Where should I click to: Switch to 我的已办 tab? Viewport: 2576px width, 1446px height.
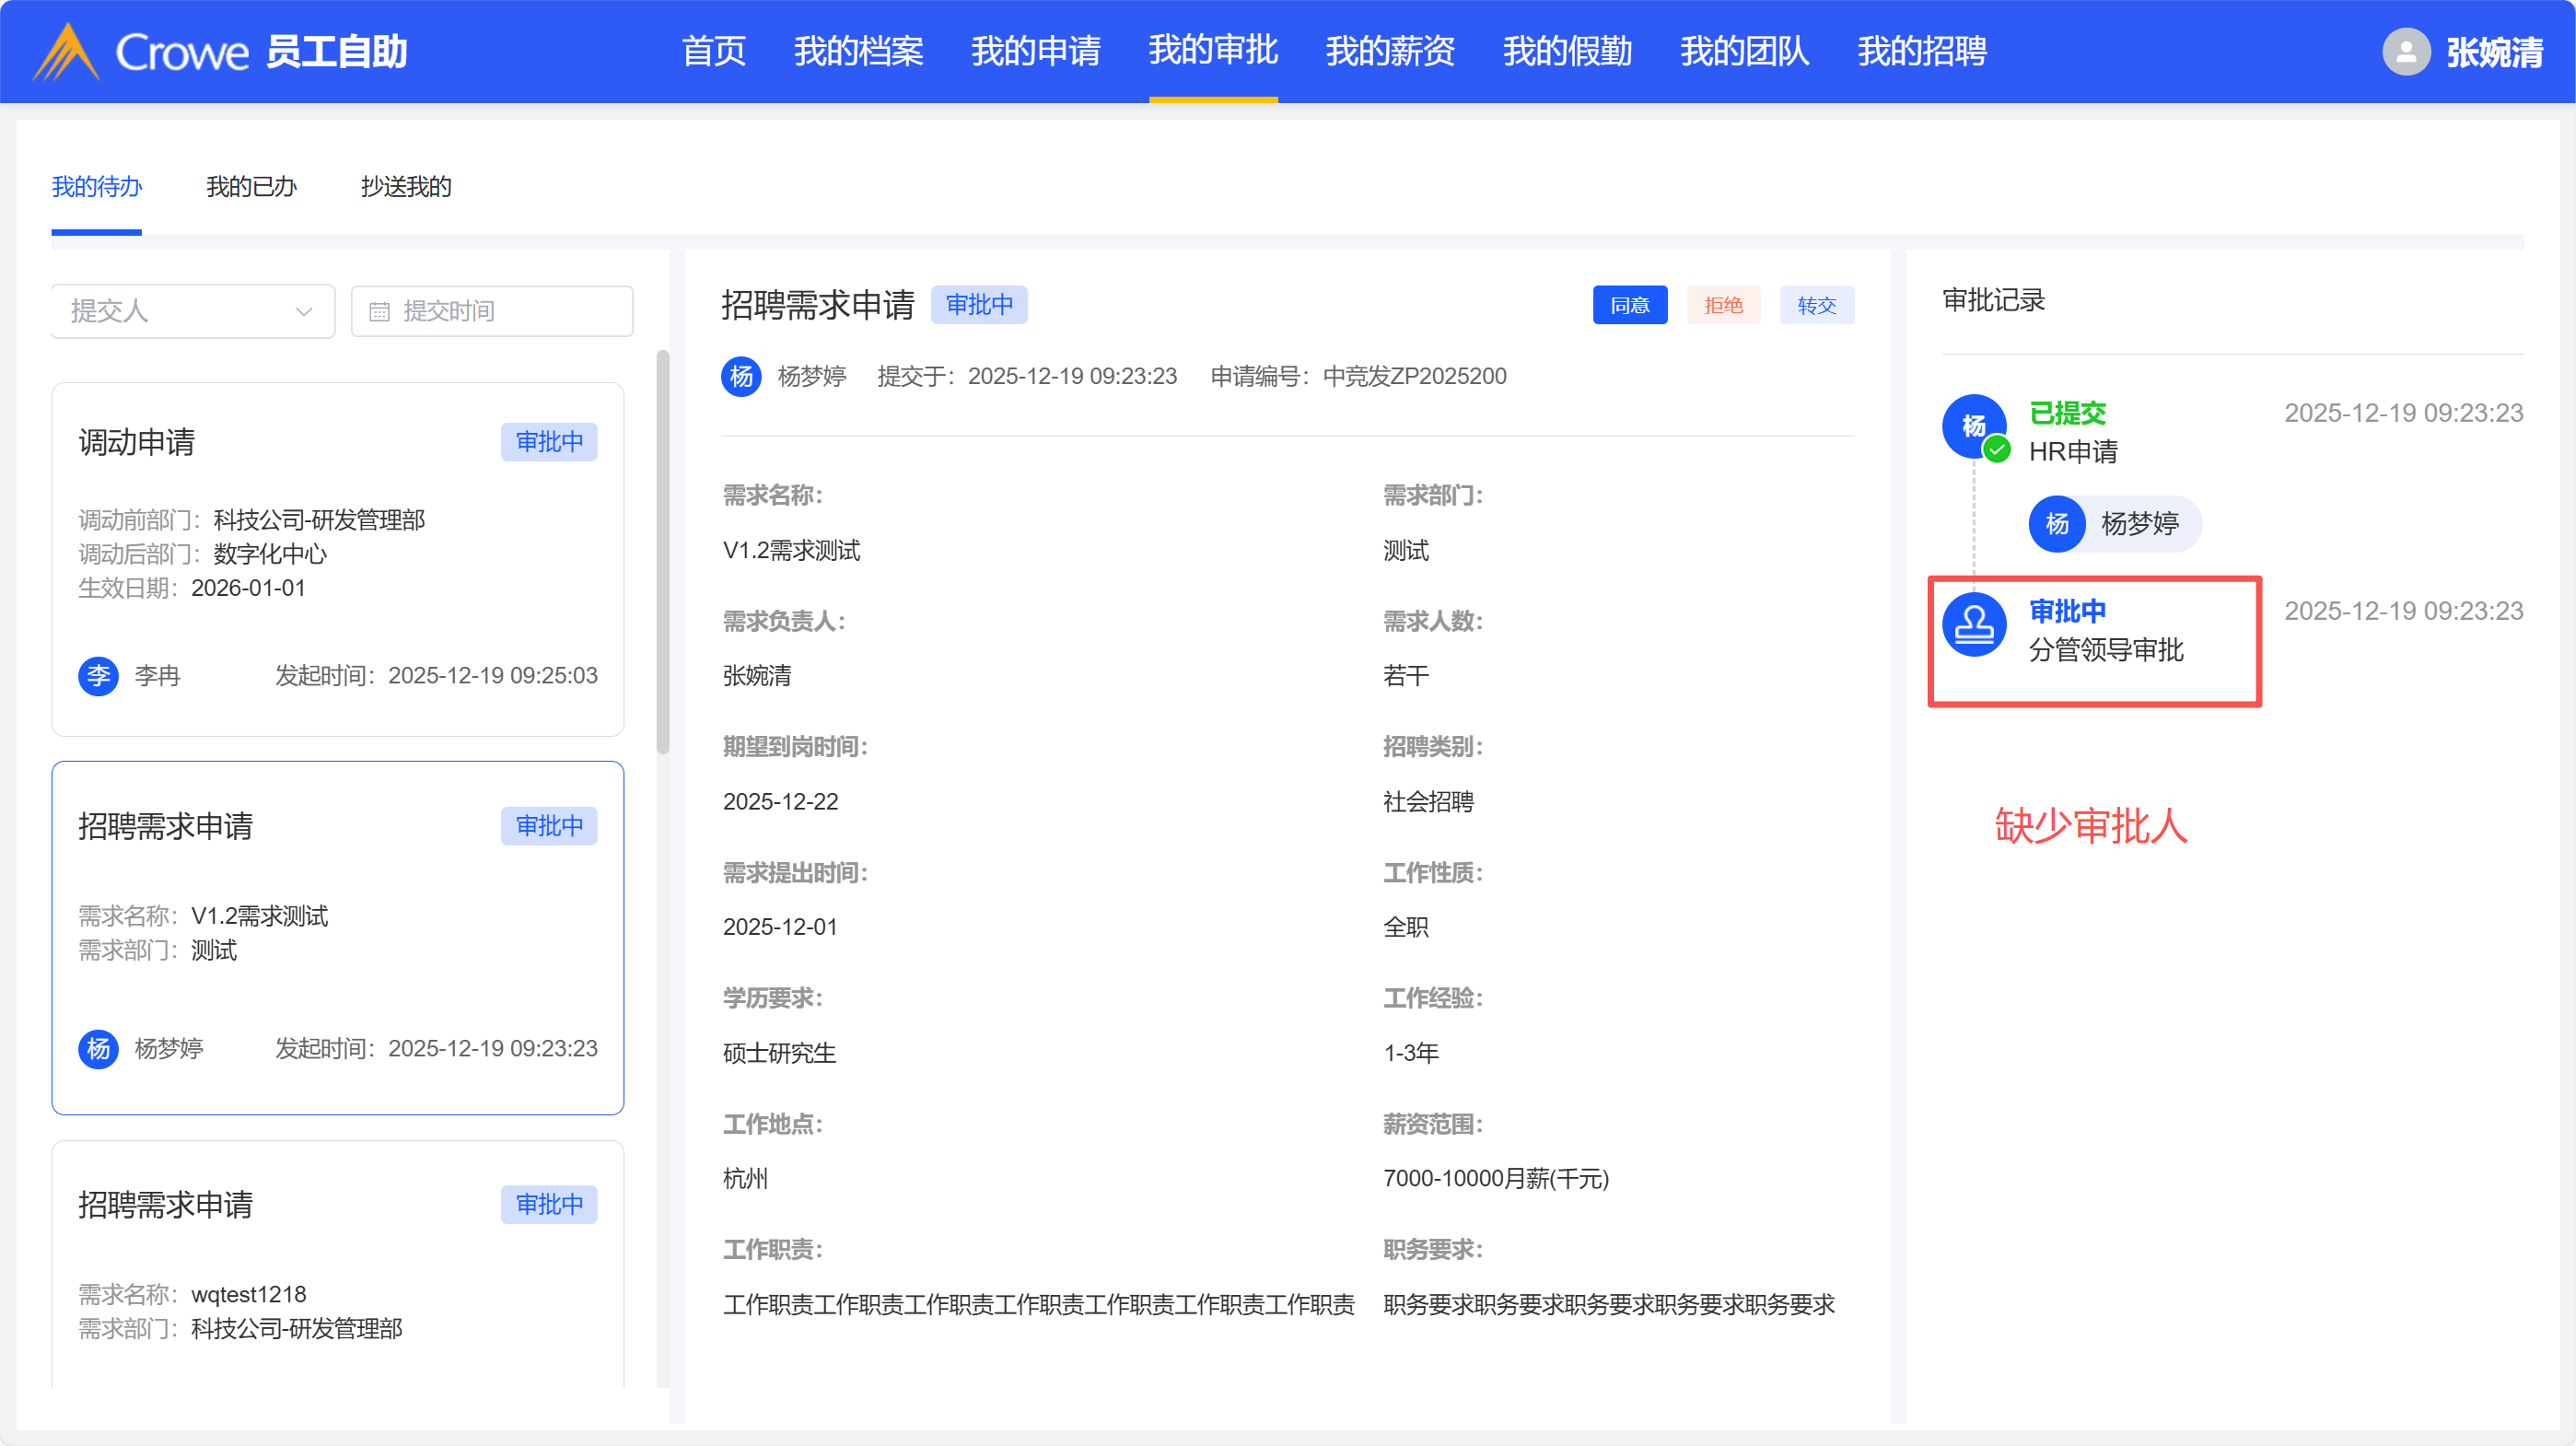click(x=251, y=187)
